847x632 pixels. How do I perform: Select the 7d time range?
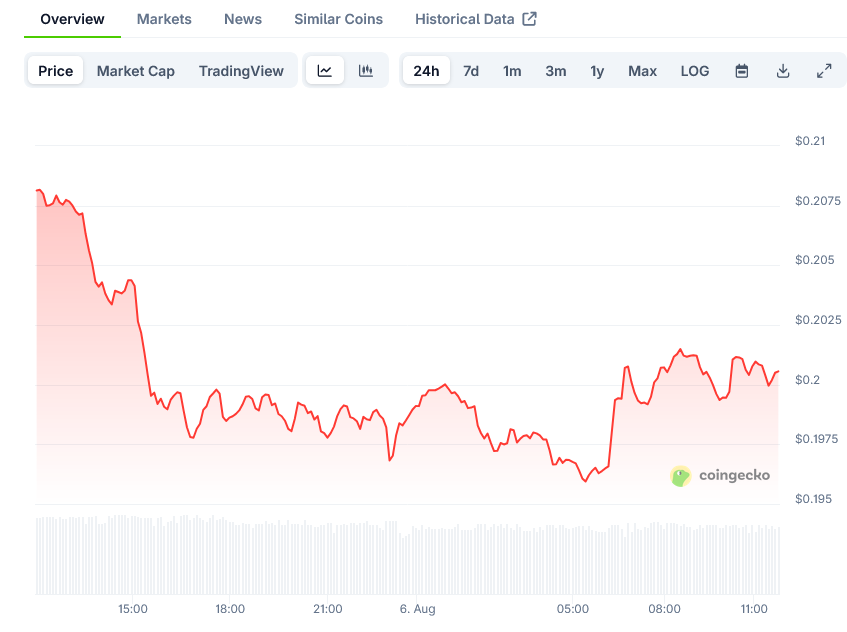click(x=471, y=71)
